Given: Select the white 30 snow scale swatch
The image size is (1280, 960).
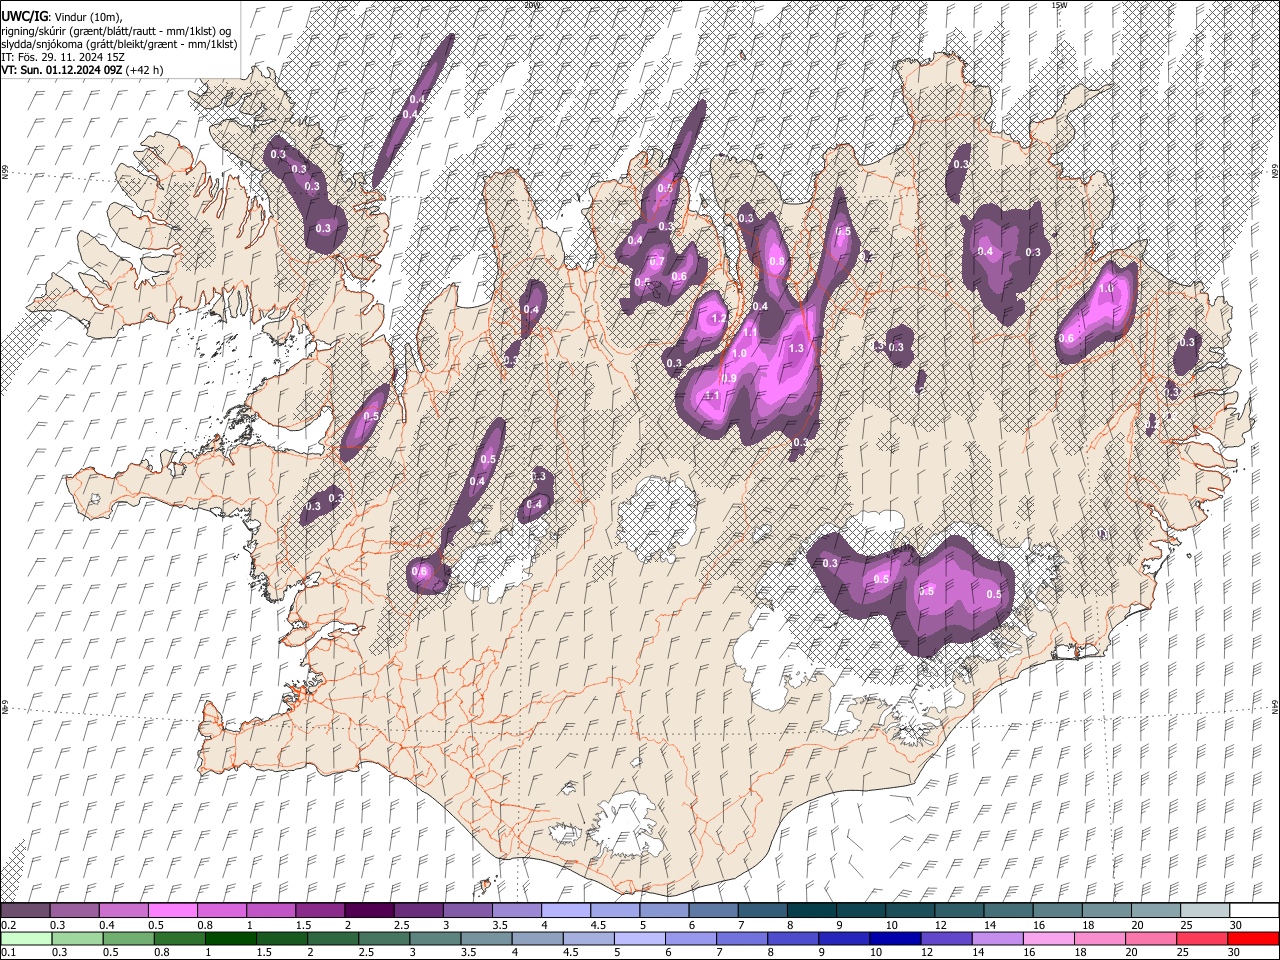Looking at the screenshot, I should [1253, 911].
